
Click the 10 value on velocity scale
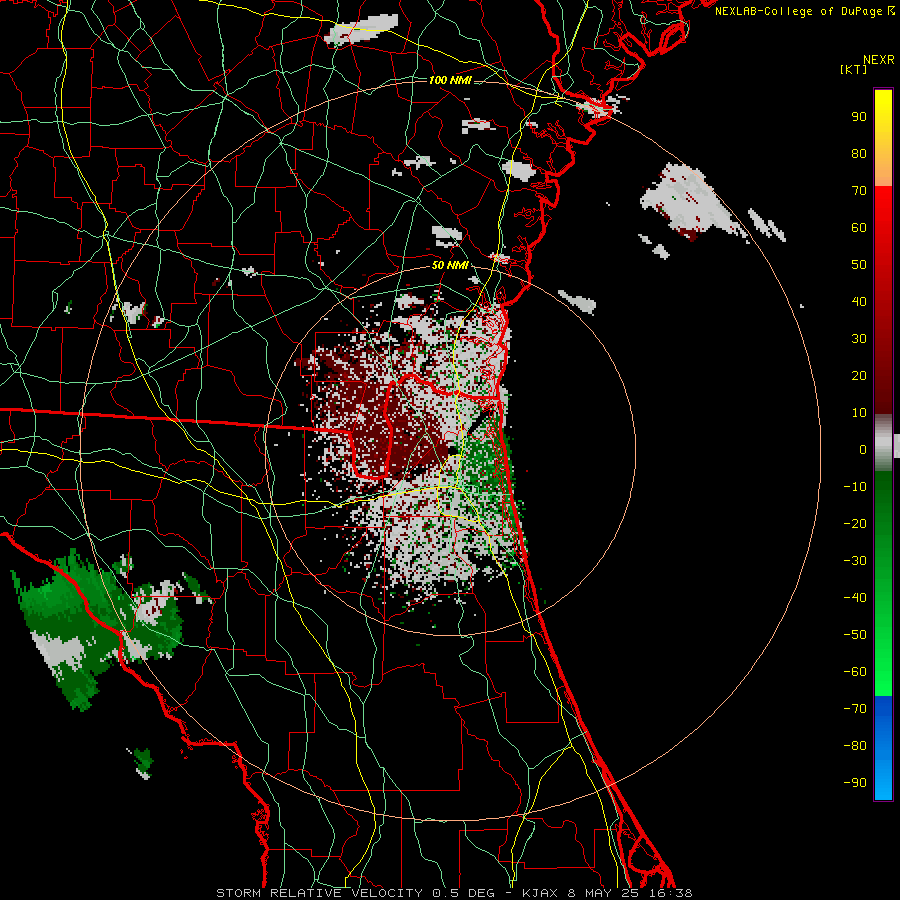tap(859, 413)
